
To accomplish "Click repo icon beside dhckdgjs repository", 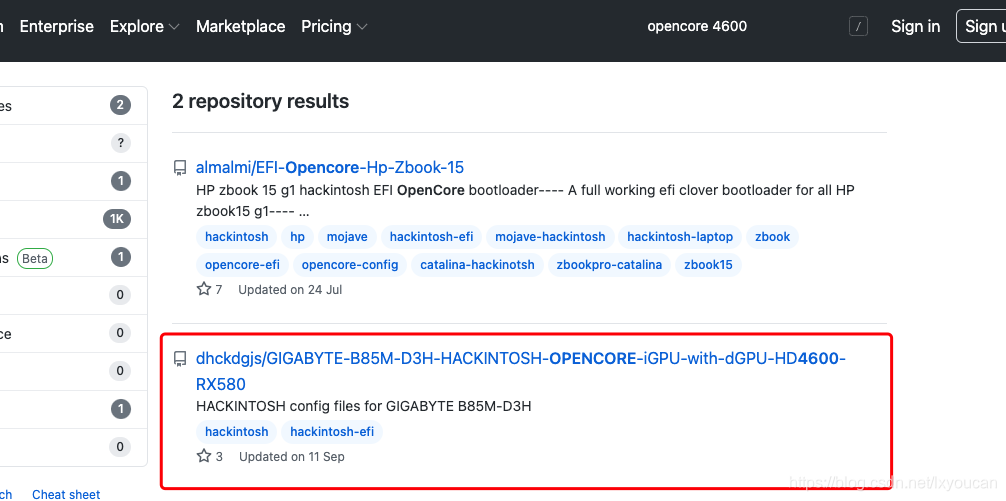I will point(180,359).
